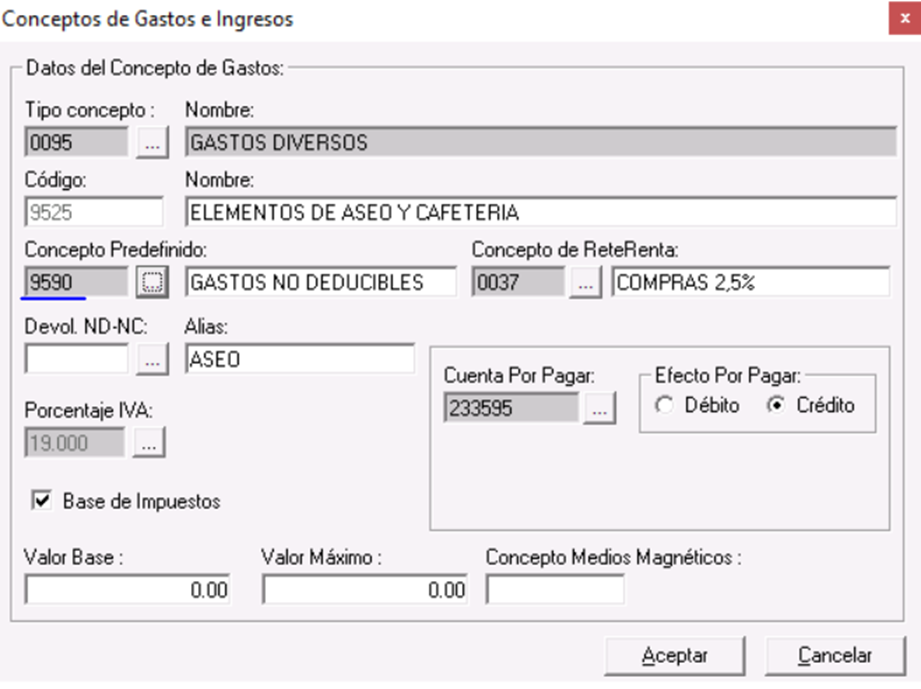Close the Conceptos de Gastos e Ingresos dialog
921x689 pixels.
tap(903, 20)
